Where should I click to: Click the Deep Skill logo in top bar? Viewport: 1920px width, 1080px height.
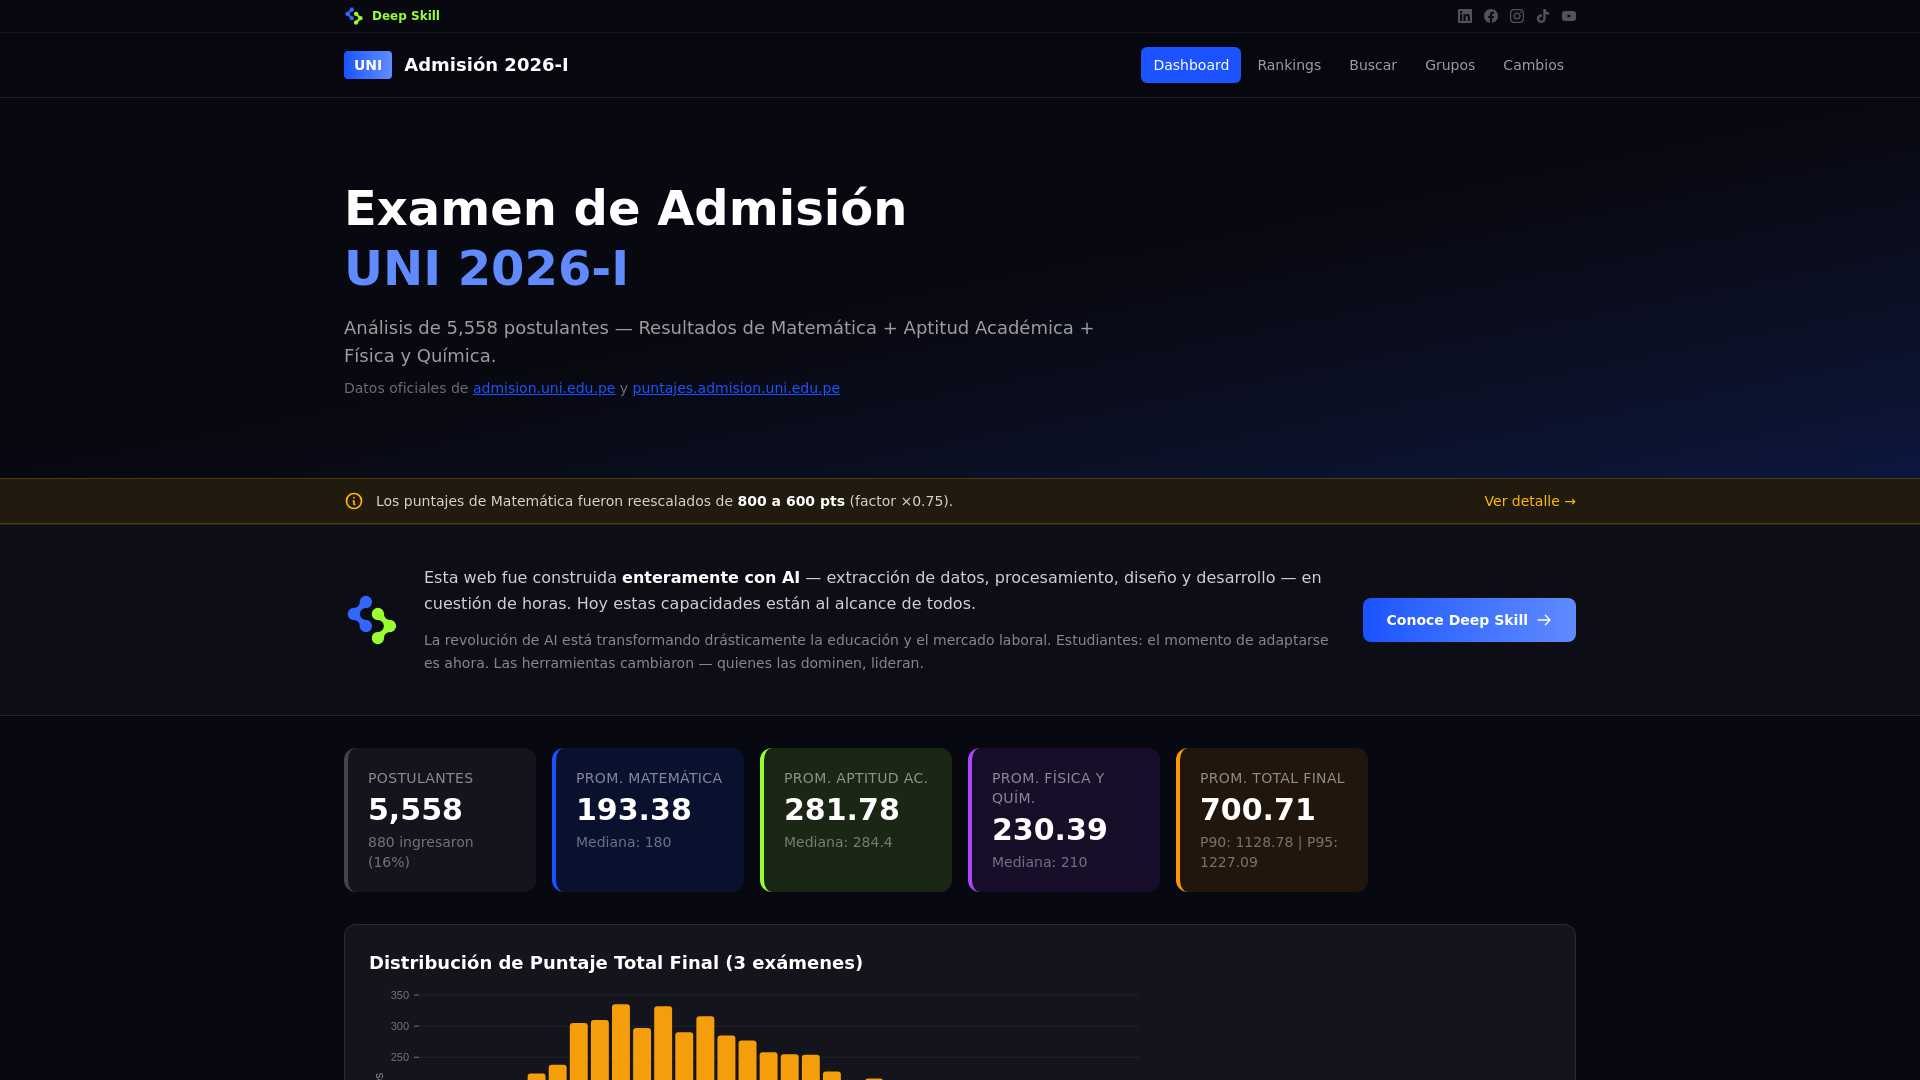354,16
